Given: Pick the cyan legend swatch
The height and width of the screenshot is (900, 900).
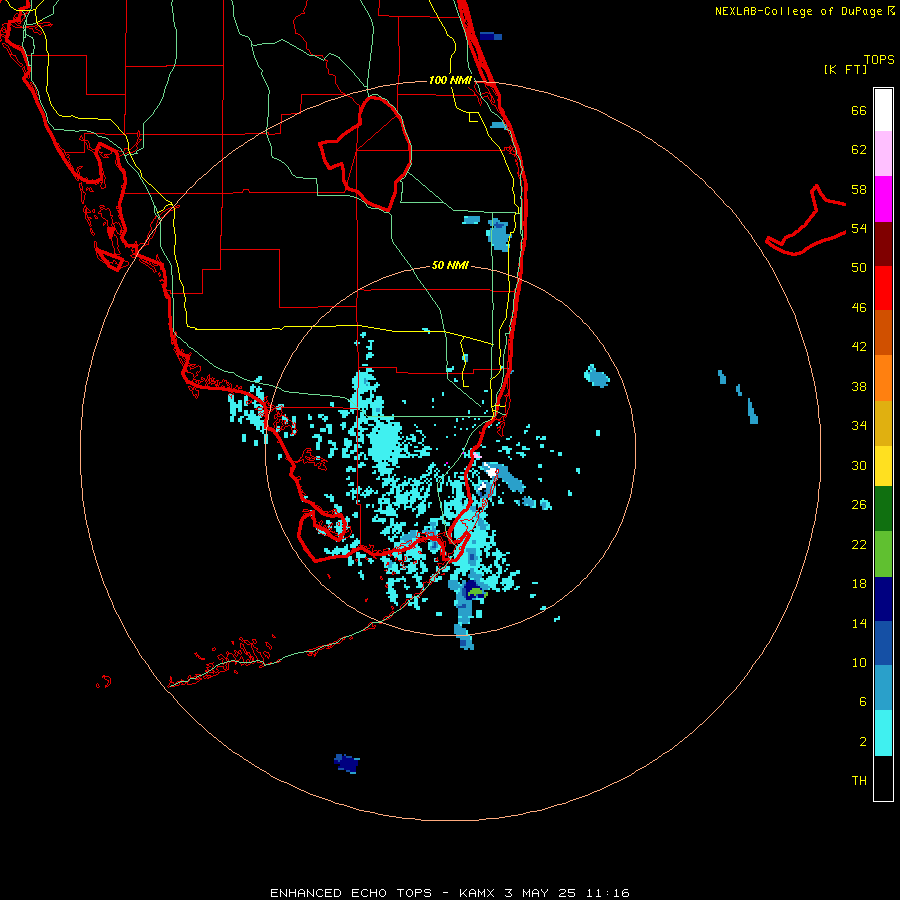Looking at the screenshot, I should click(883, 733).
